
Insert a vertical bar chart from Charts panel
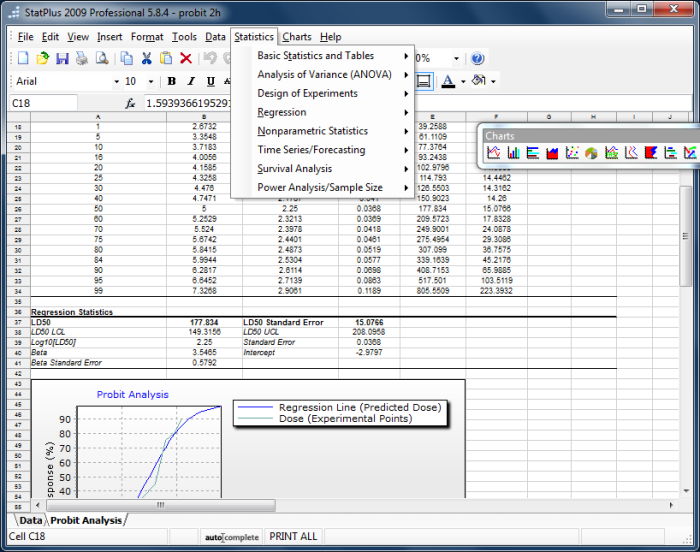click(513, 153)
